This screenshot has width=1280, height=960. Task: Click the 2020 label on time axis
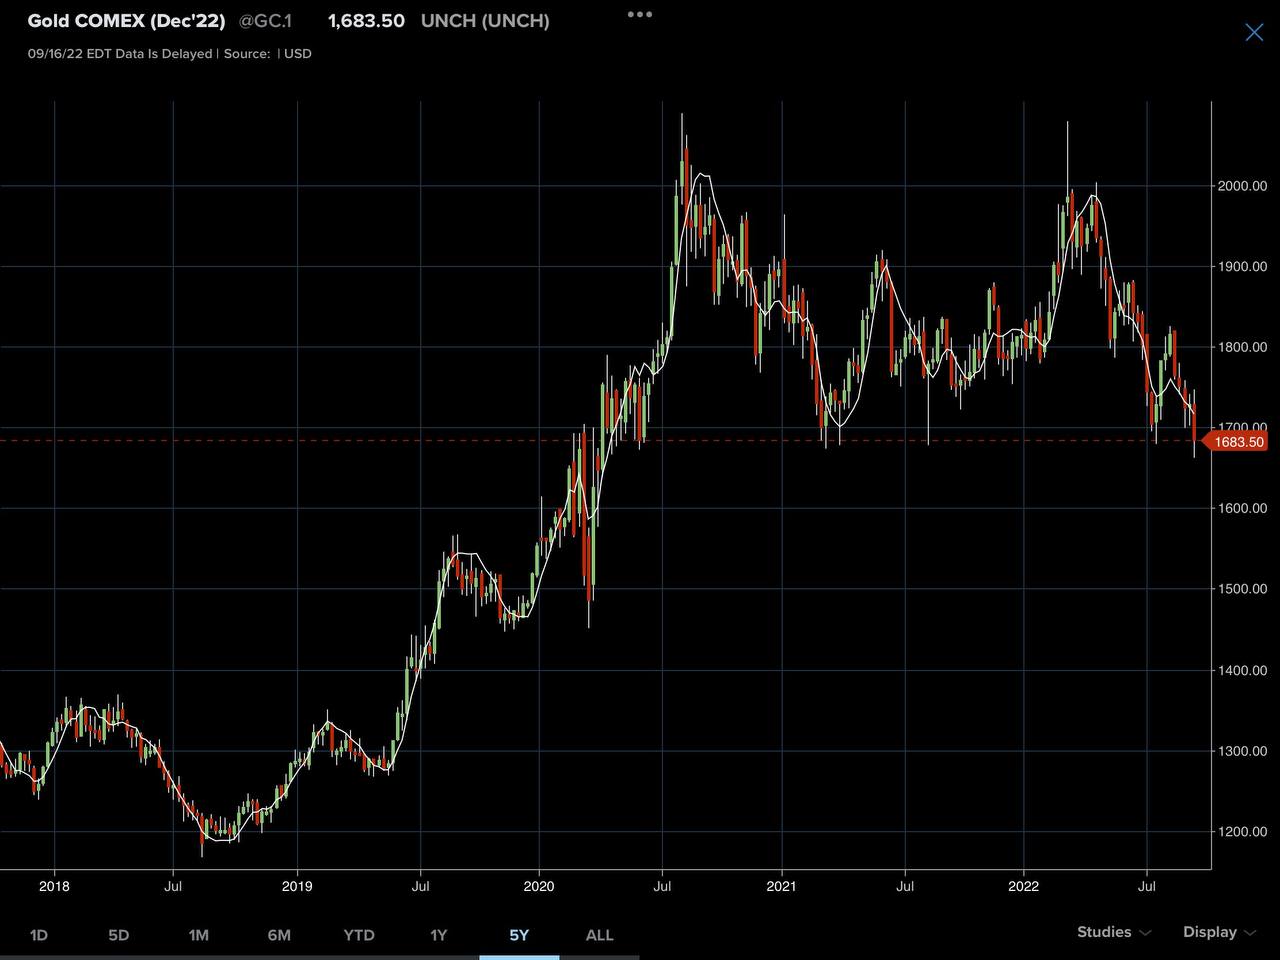point(539,886)
